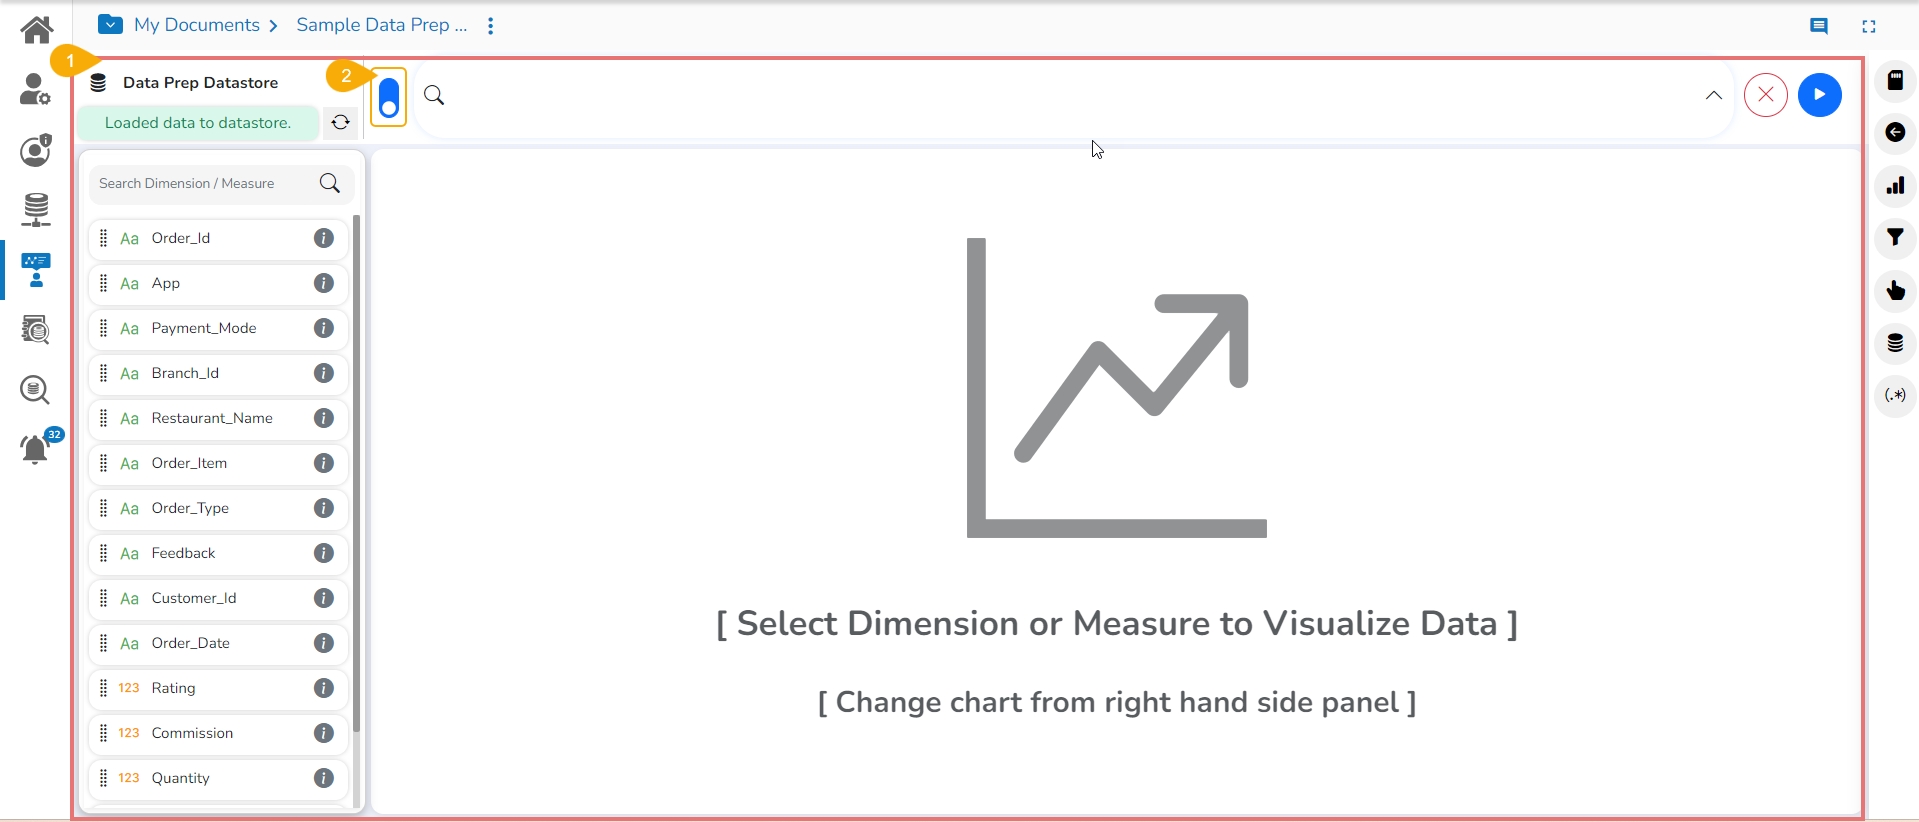Open the three-dot menu beside Sample Data Prep
The image size is (1919, 822).
(x=490, y=26)
